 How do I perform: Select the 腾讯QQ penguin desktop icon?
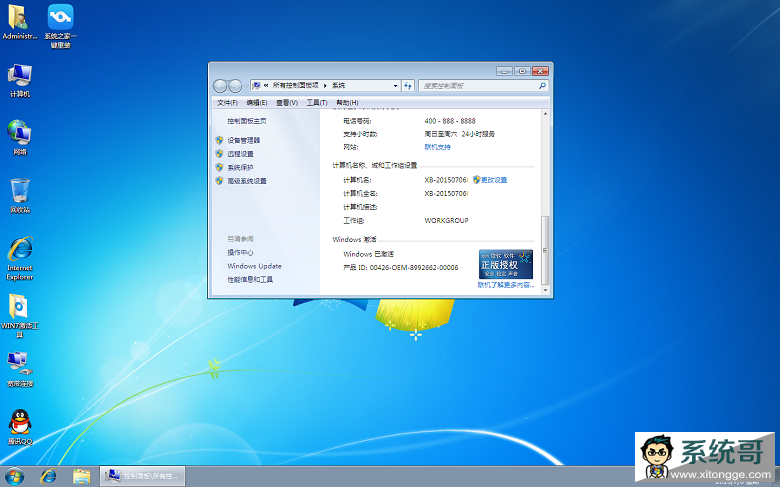click(20, 427)
